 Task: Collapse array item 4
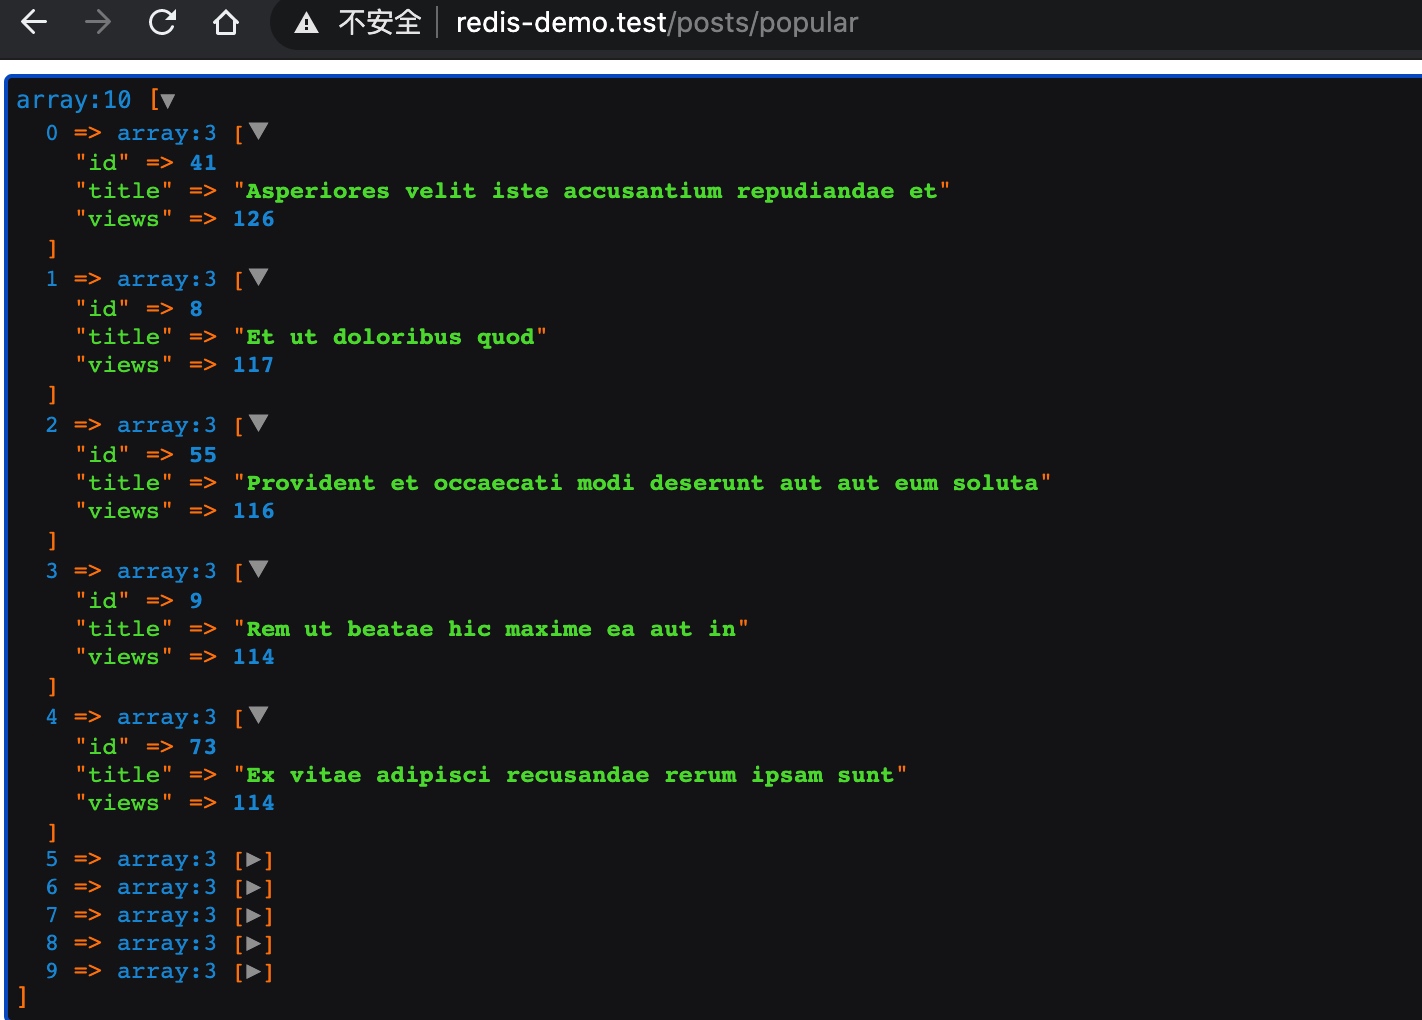click(259, 715)
